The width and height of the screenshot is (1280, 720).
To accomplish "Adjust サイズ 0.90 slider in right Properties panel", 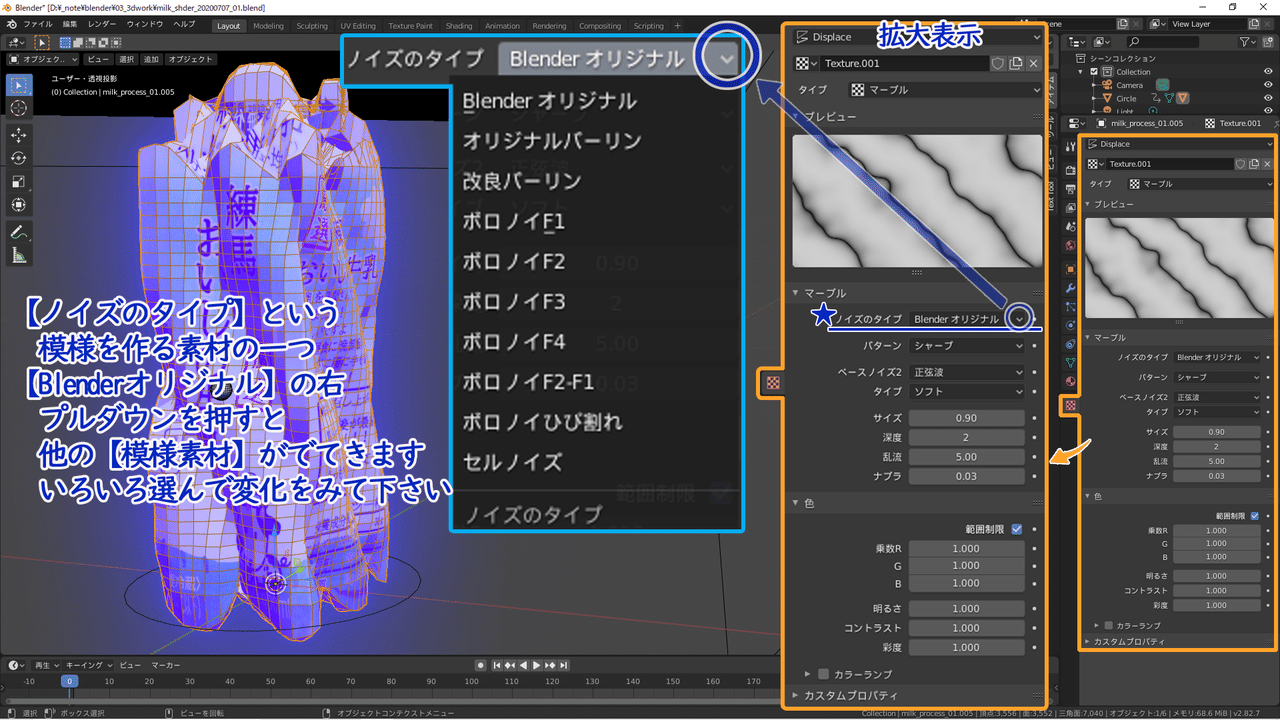I will tap(1215, 431).
